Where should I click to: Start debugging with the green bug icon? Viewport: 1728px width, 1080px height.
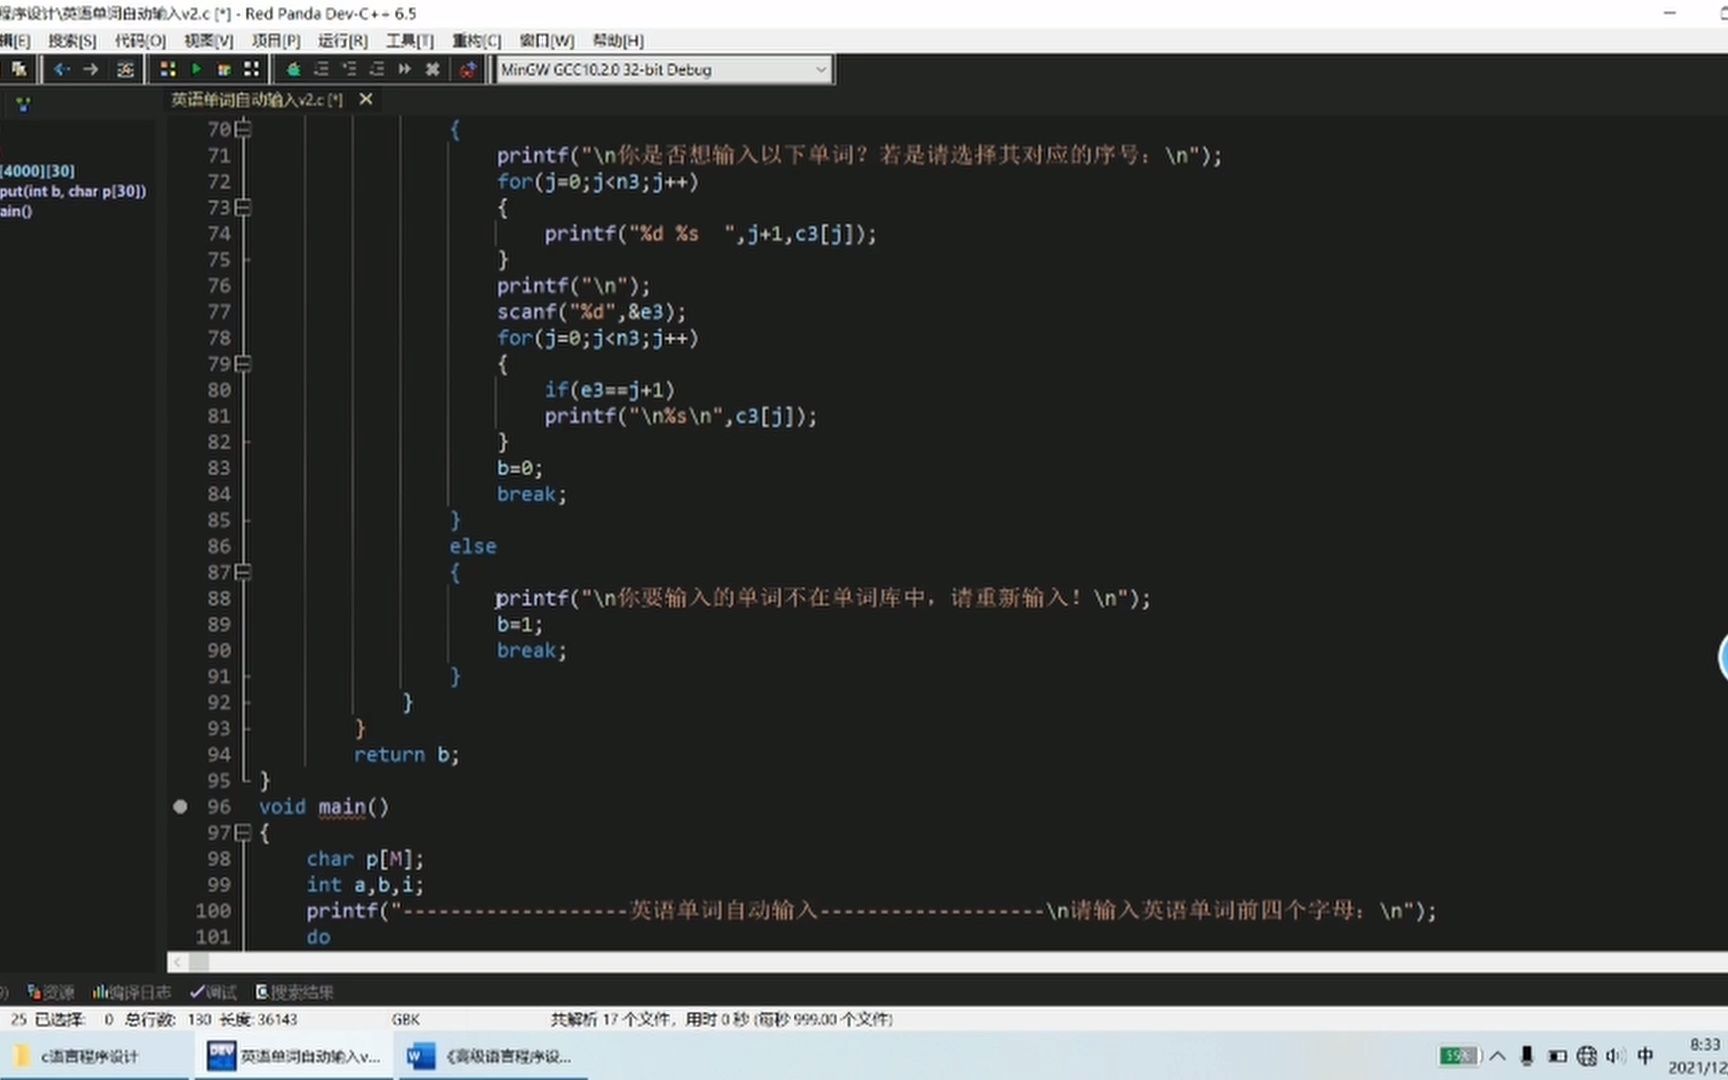(294, 69)
